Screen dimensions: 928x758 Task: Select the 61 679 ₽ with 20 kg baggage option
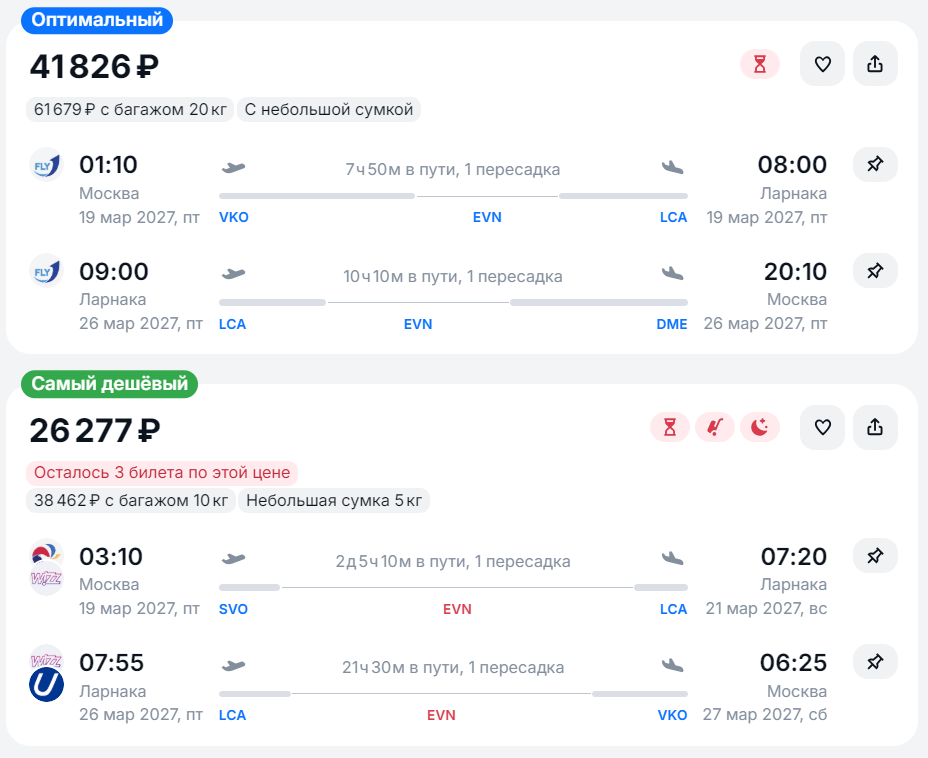[130, 109]
